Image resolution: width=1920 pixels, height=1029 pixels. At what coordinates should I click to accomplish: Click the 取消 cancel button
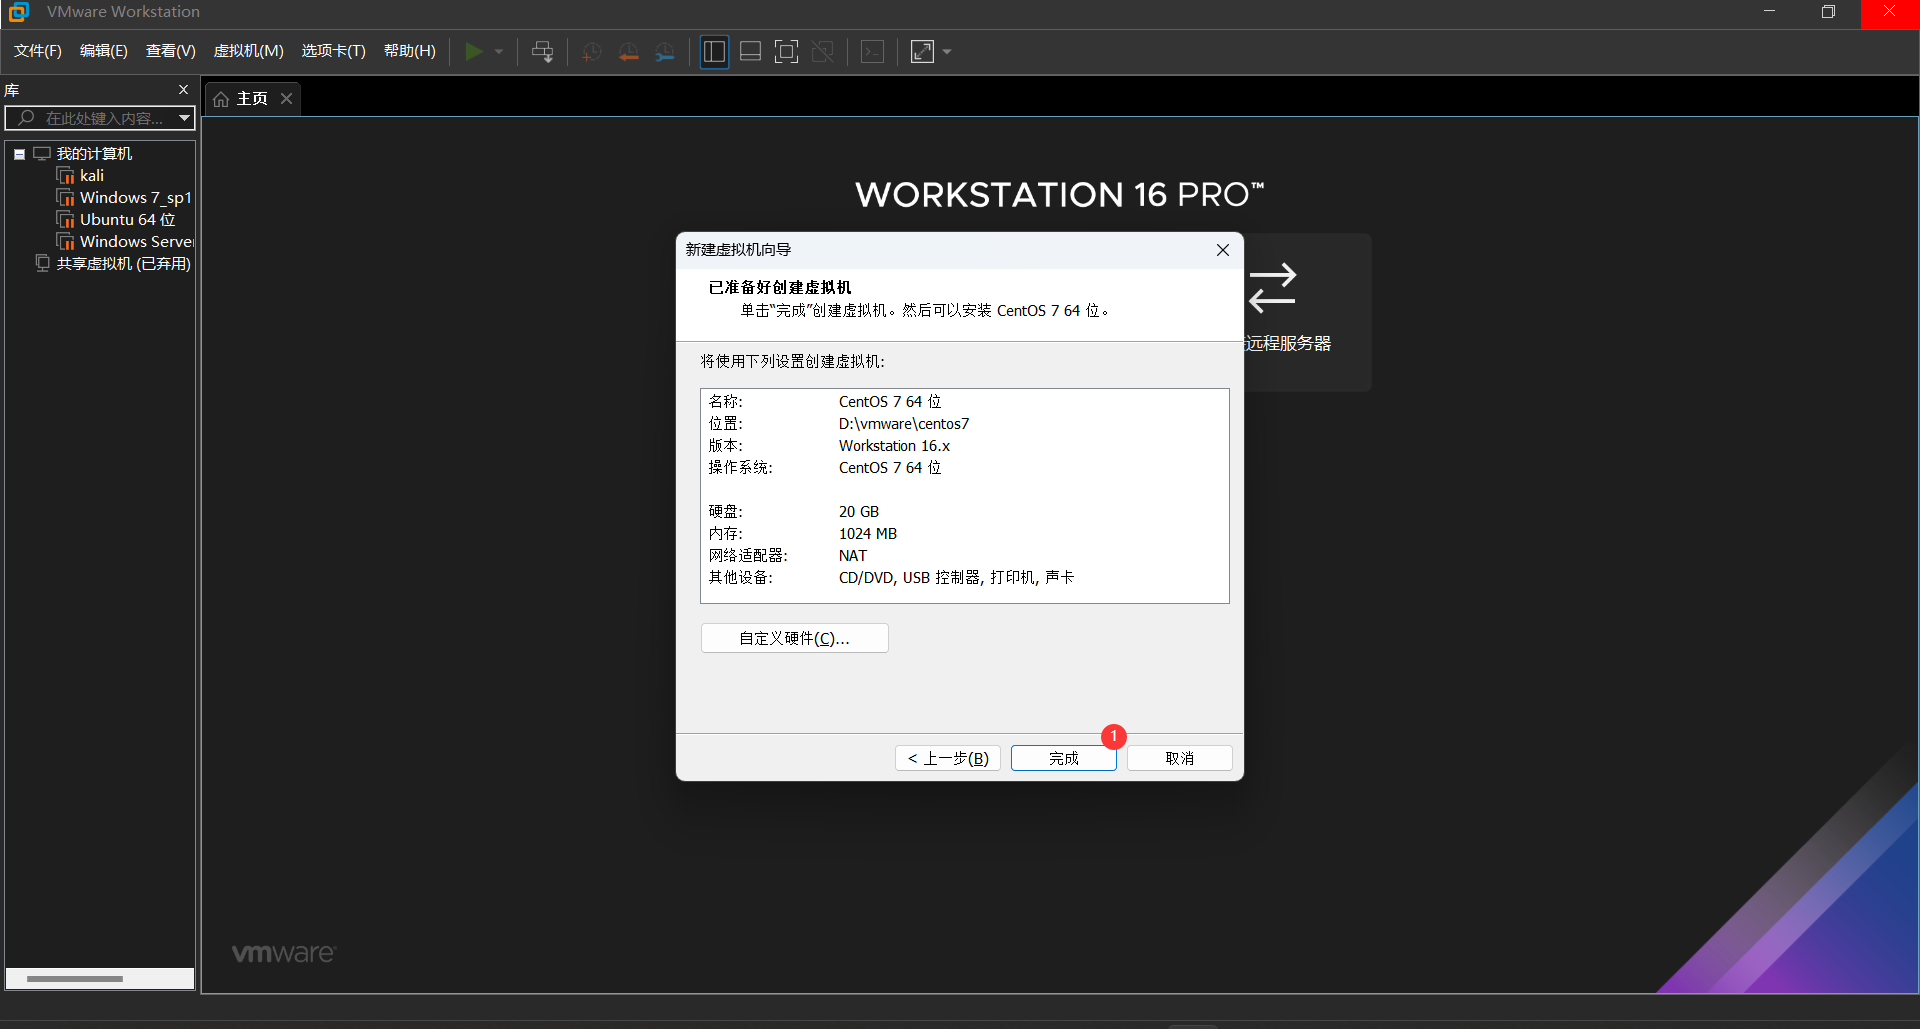pos(1180,758)
